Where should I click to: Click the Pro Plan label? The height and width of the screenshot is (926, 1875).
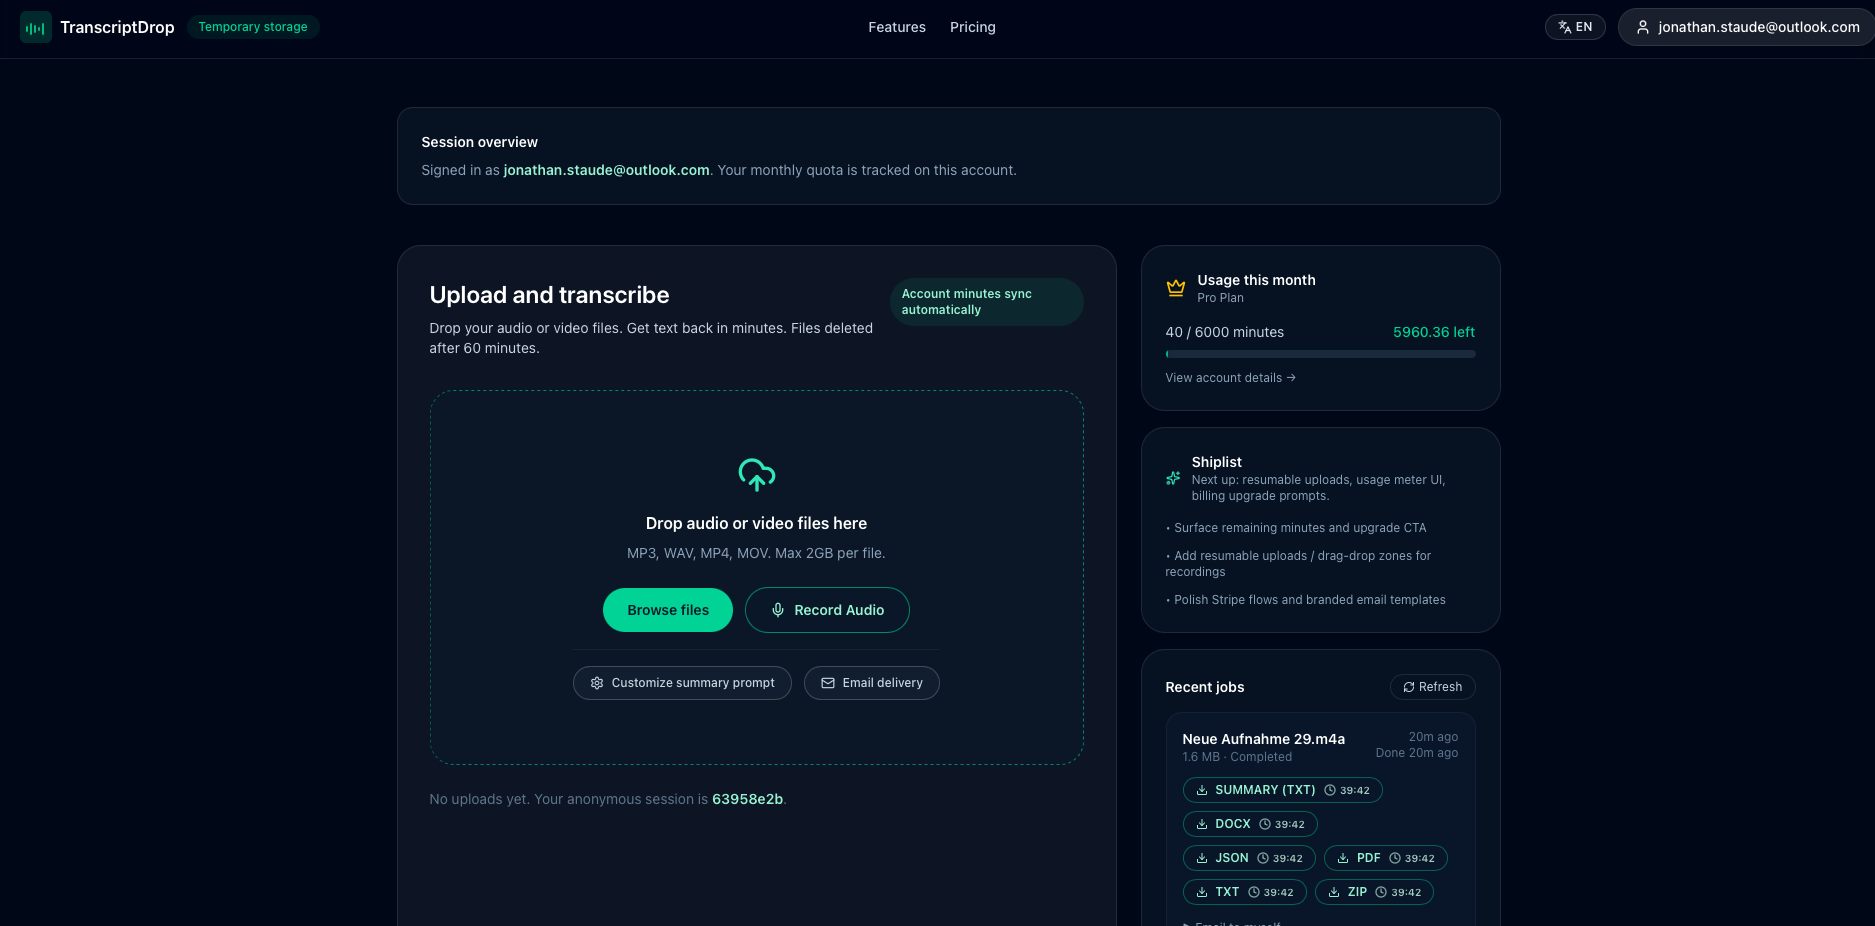(x=1220, y=298)
